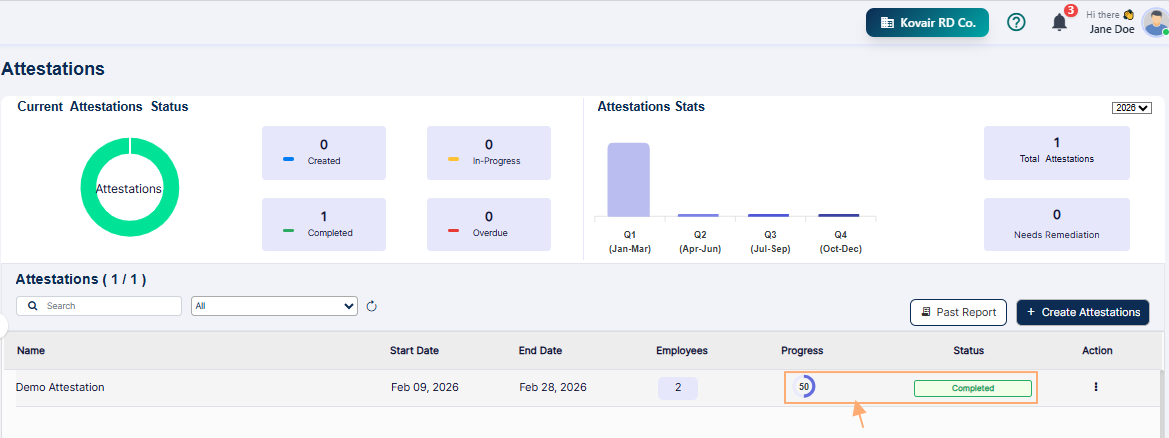The height and width of the screenshot is (438, 1169).
Task: Click the Search input field
Action: pos(99,306)
